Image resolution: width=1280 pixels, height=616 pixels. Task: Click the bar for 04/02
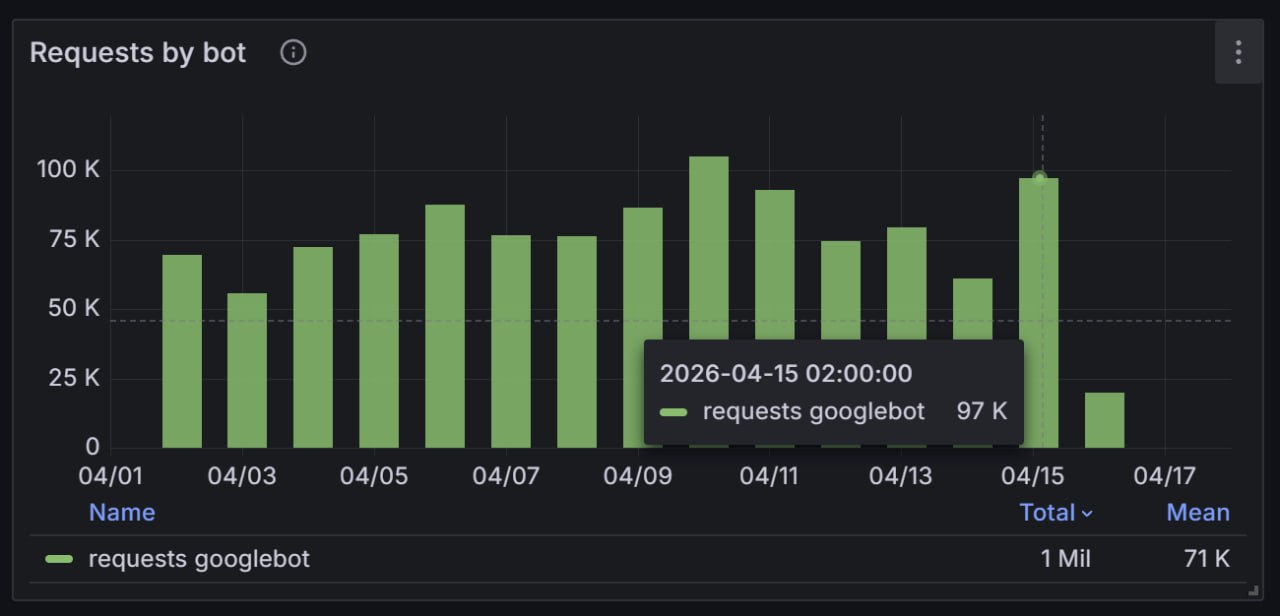(182, 350)
